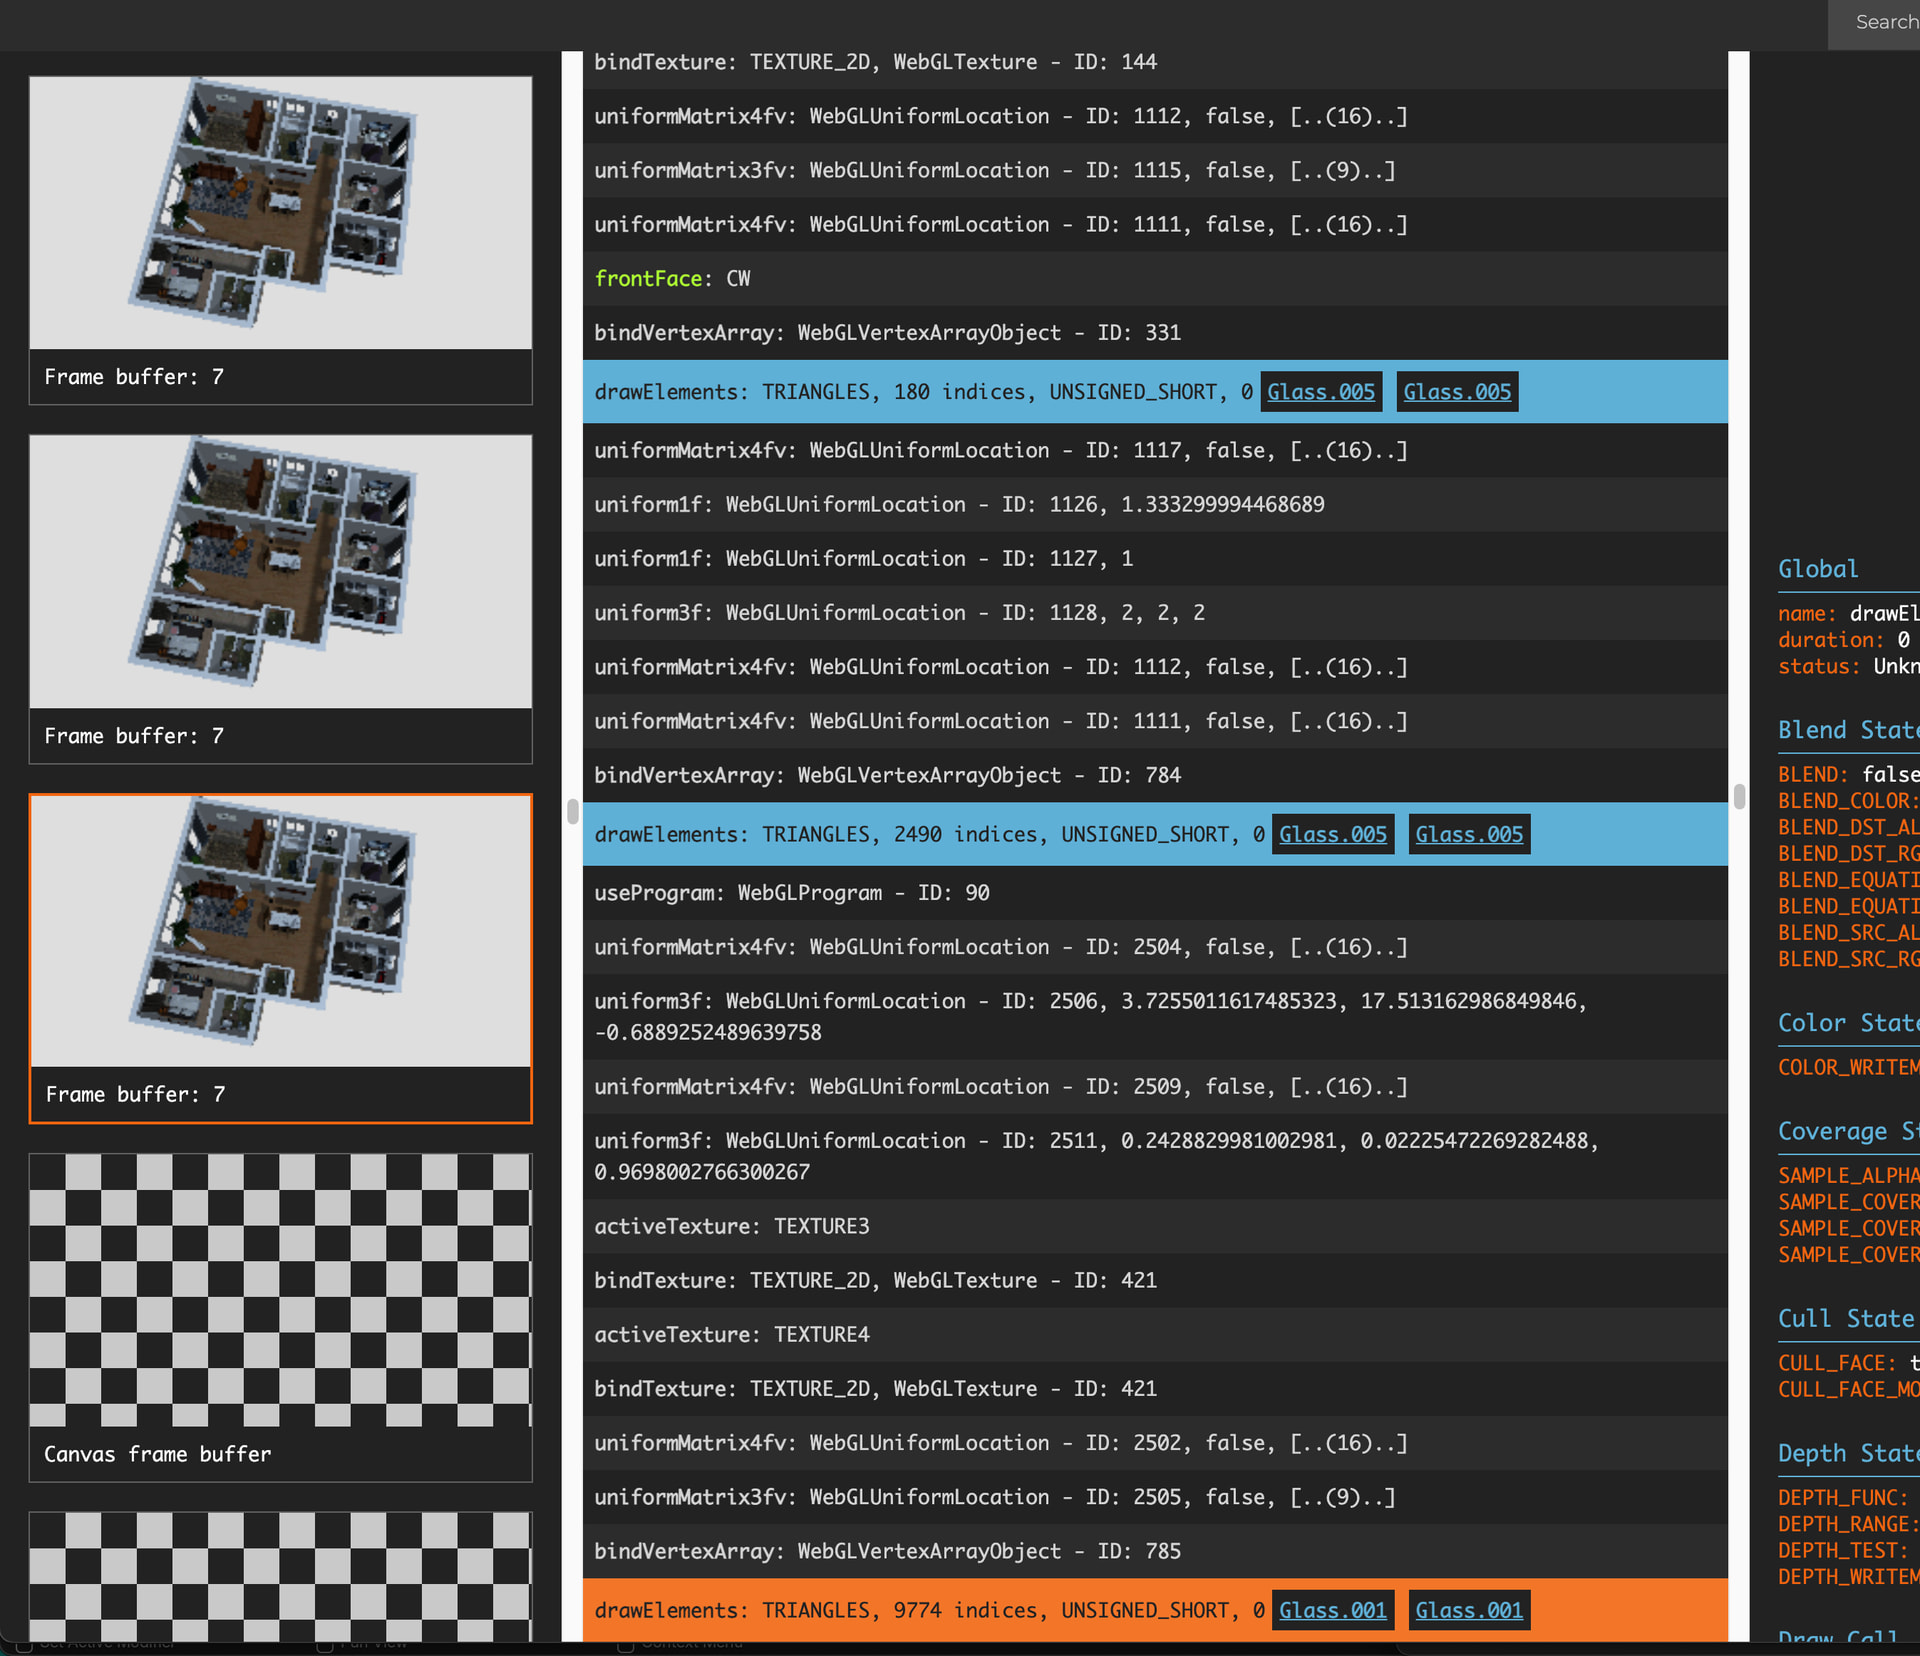
Task: Open first Glass.005 link on 180 indices row
Action: [1320, 392]
